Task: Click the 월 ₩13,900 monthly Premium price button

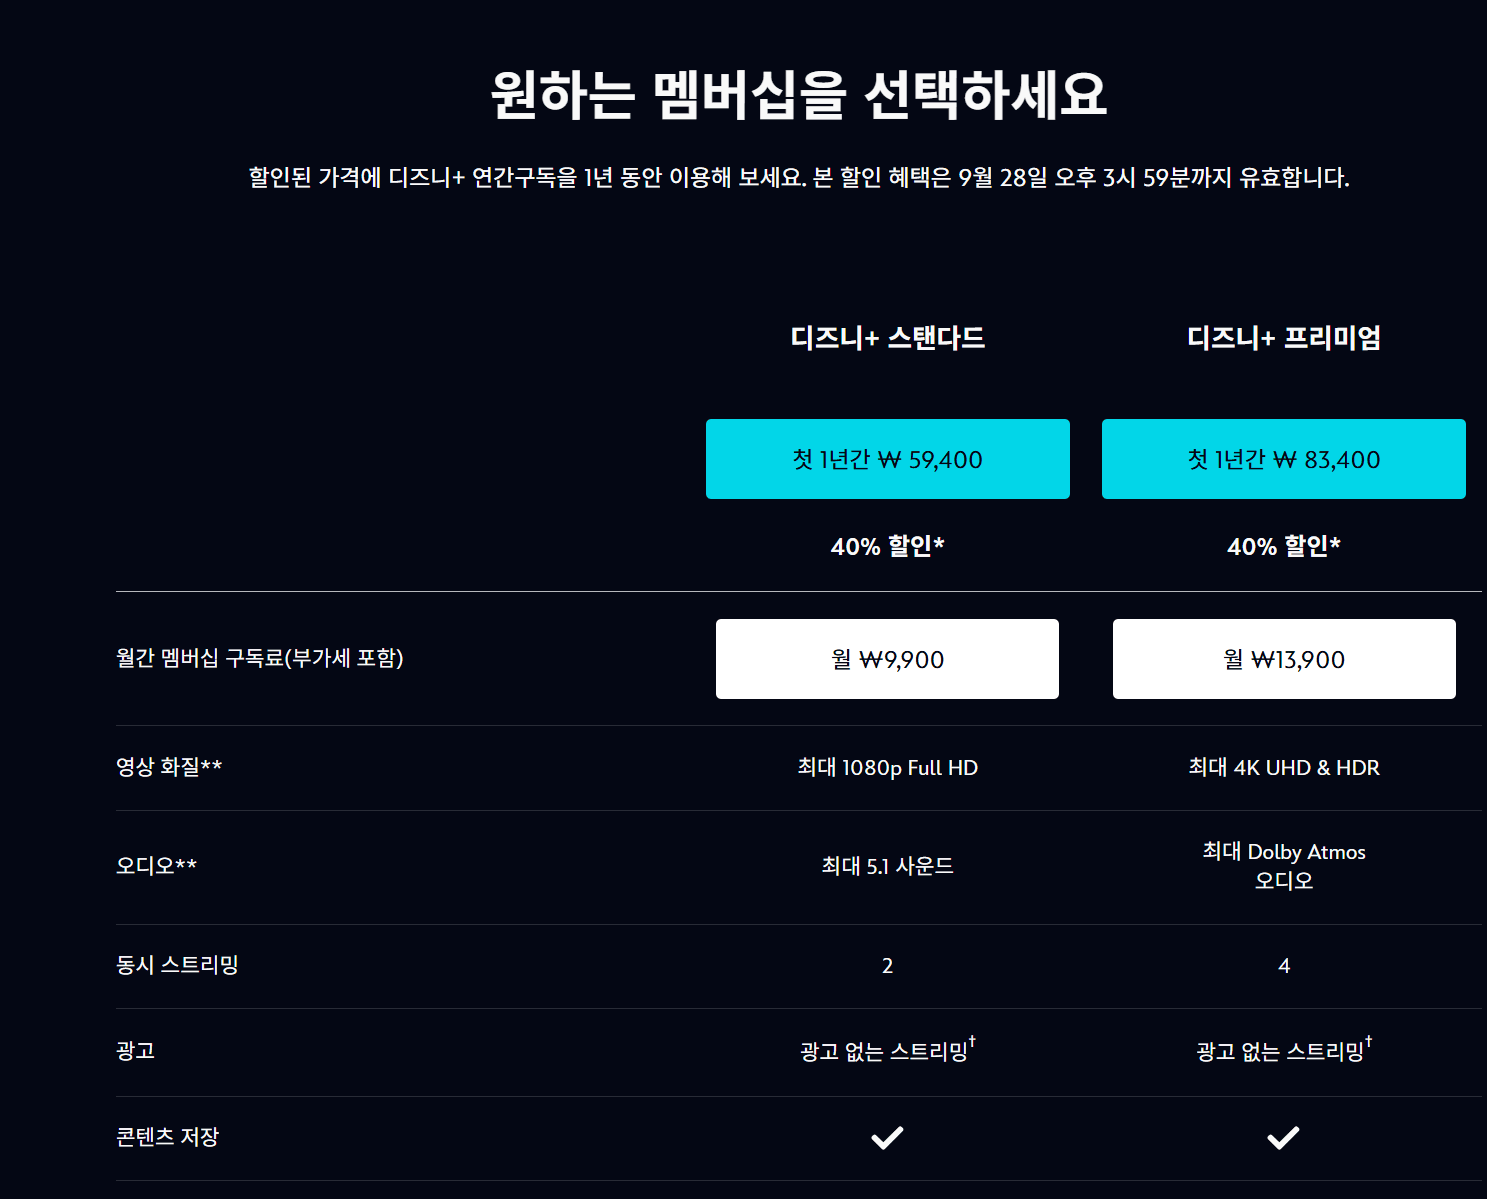Action: 1284,659
